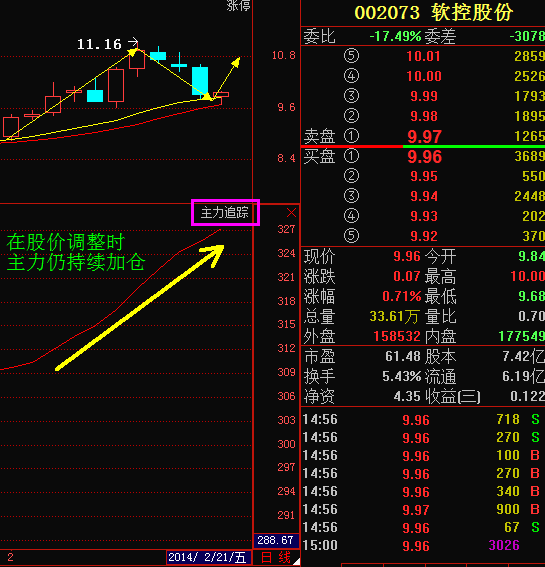Click the last red candlestick on chart

221,95
